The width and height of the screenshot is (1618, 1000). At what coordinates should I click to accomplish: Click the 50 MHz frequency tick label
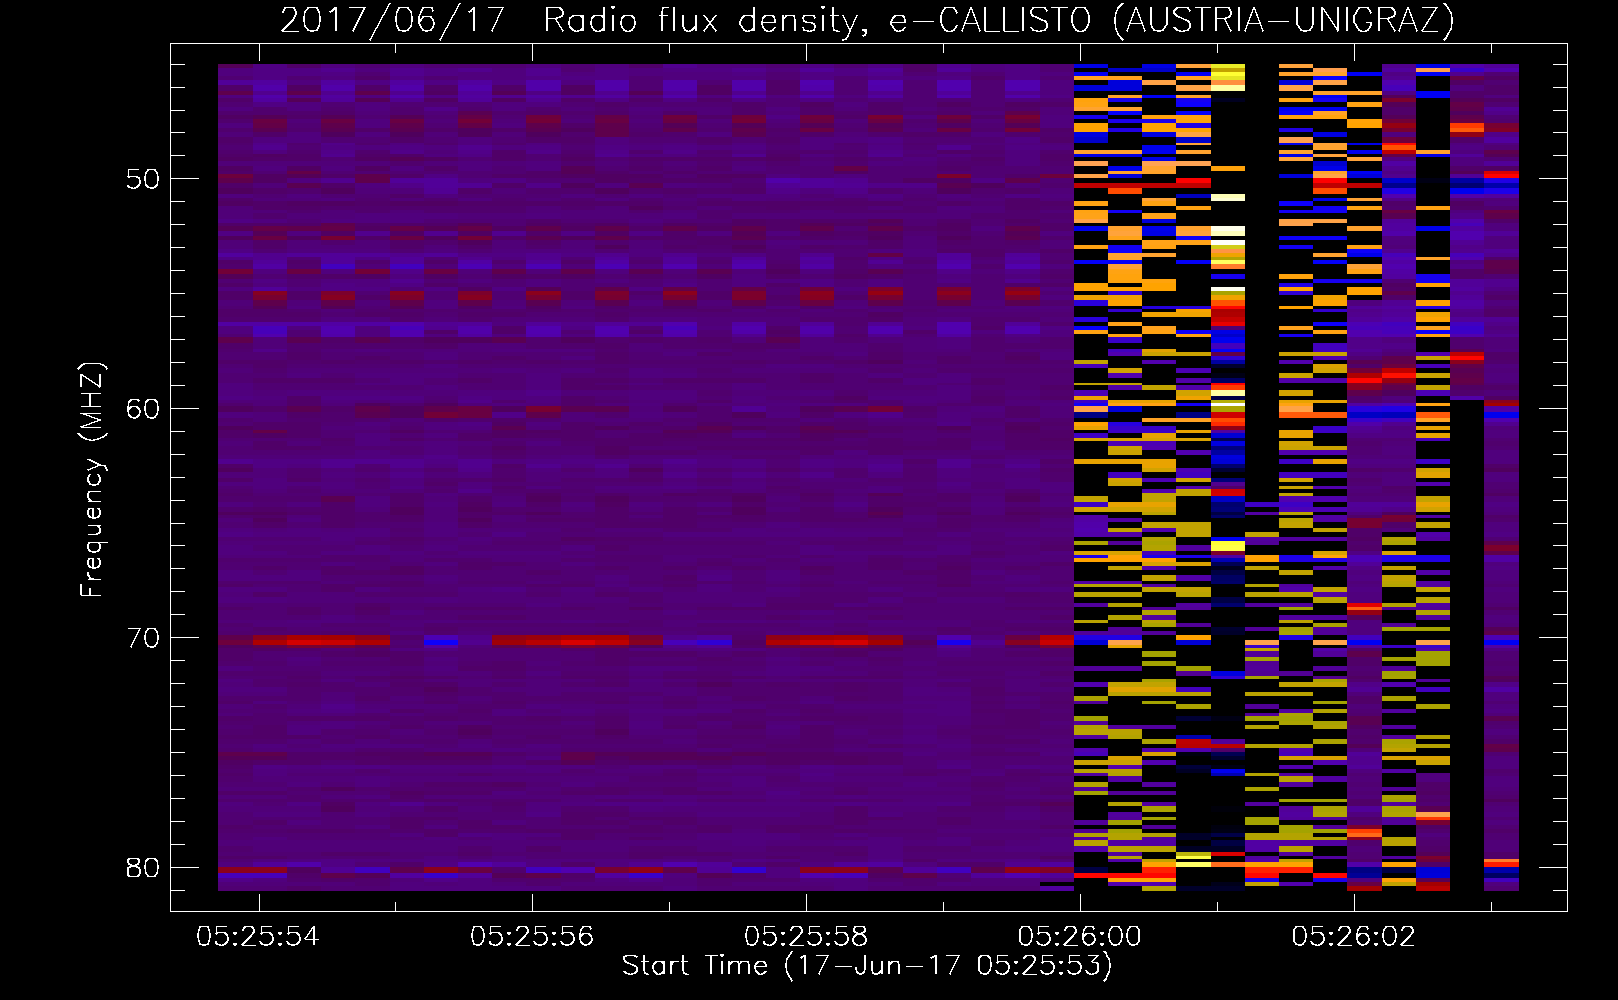coord(143,179)
